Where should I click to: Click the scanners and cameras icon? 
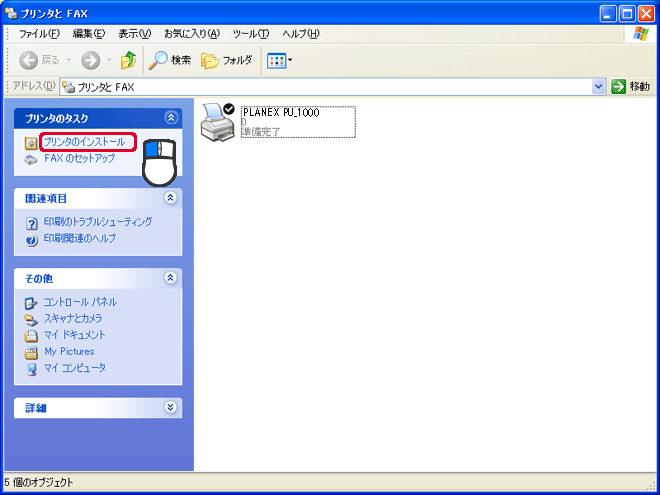pos(31,320)
